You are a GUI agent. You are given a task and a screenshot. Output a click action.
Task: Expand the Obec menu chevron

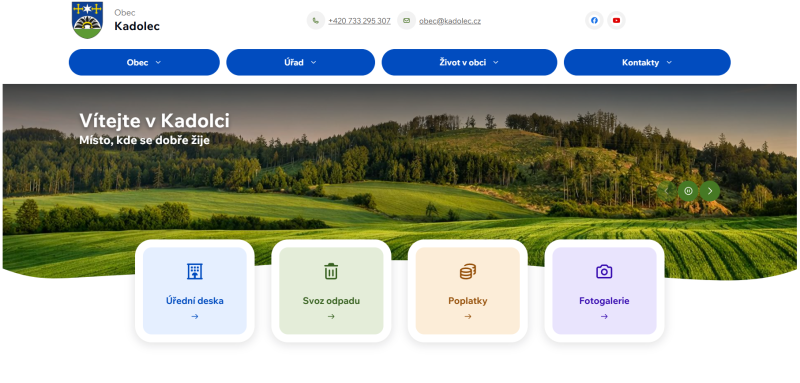click(158, 62)
